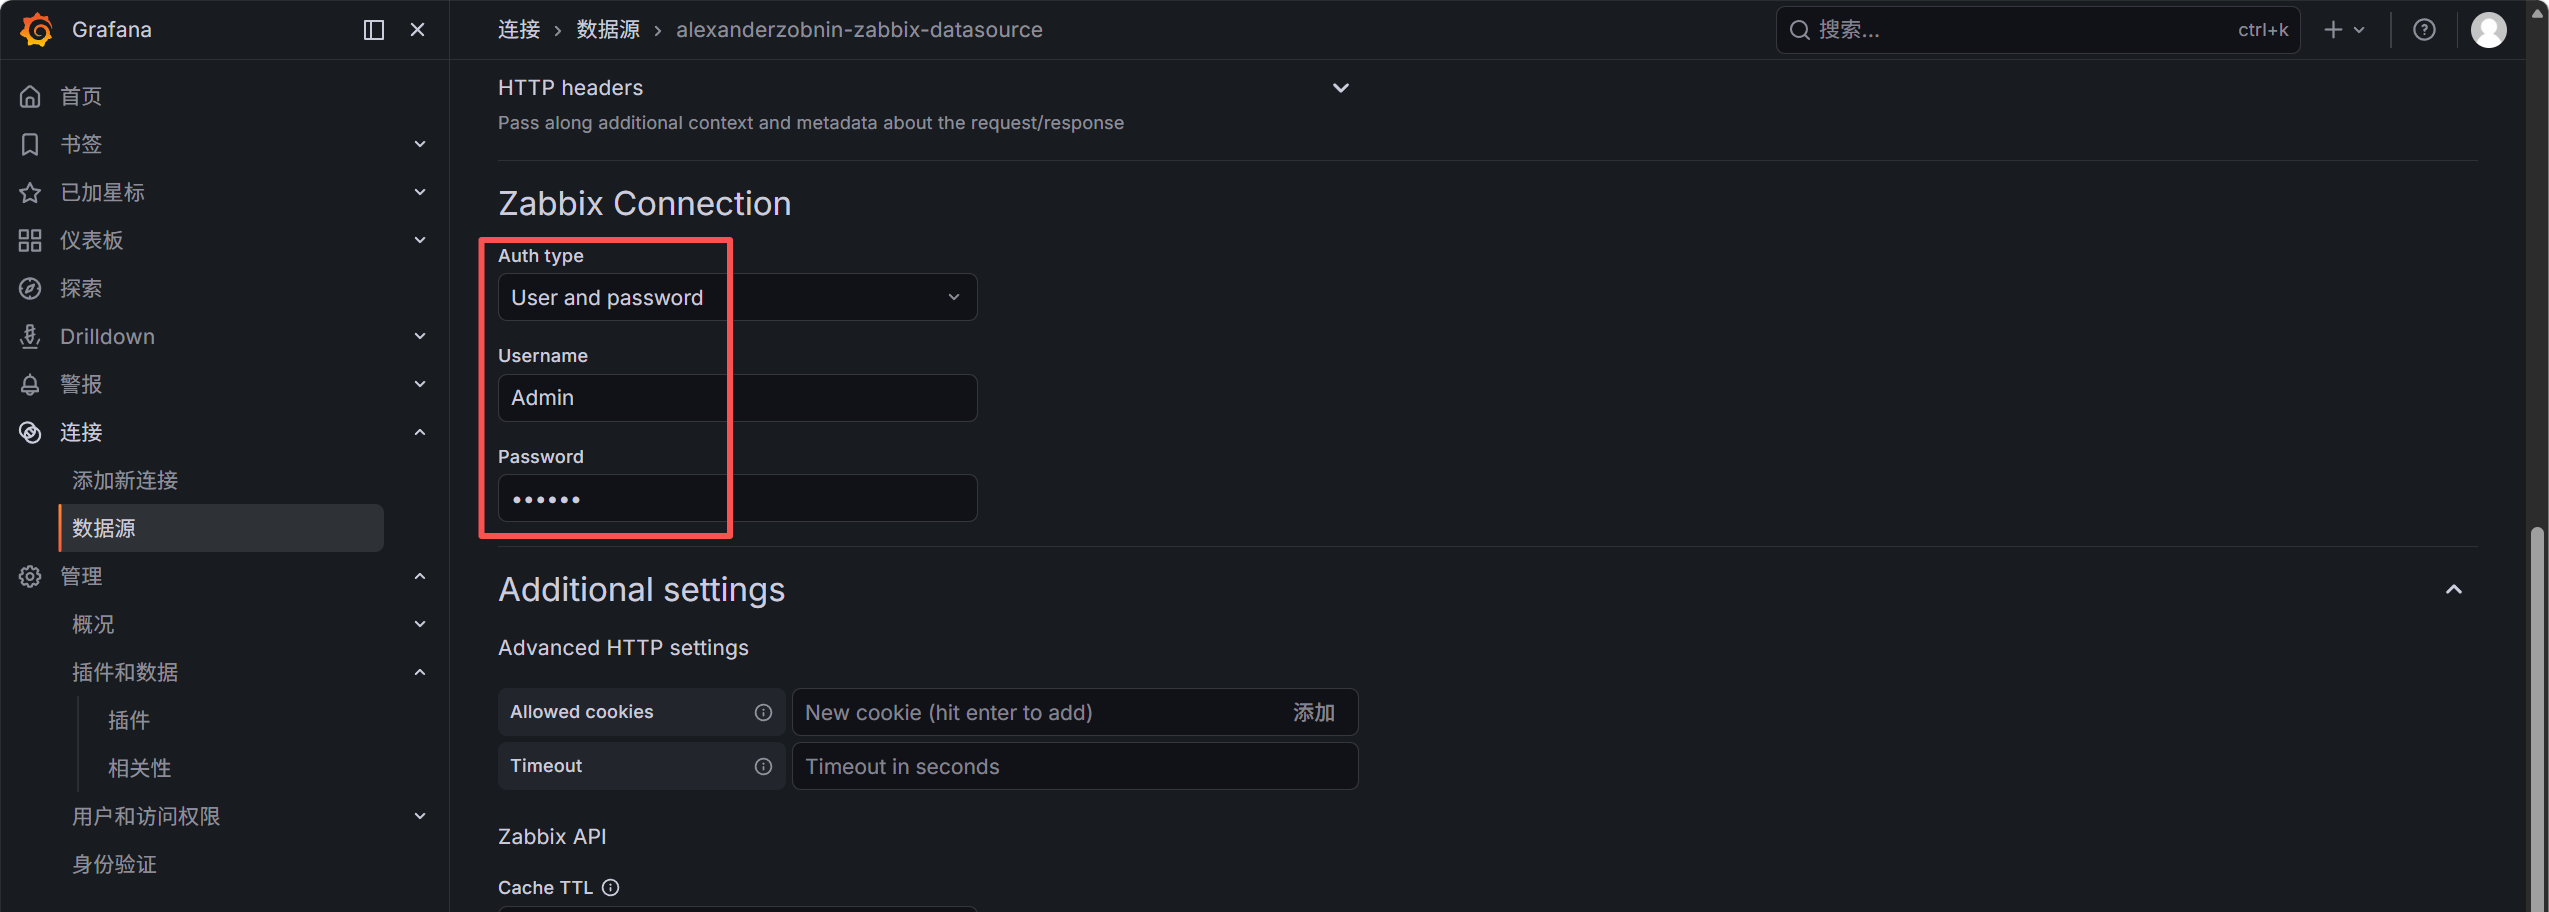Screen dimensions: 2549x912
Task: Click the vertical page scrollbar
Action: (2537, 718)
